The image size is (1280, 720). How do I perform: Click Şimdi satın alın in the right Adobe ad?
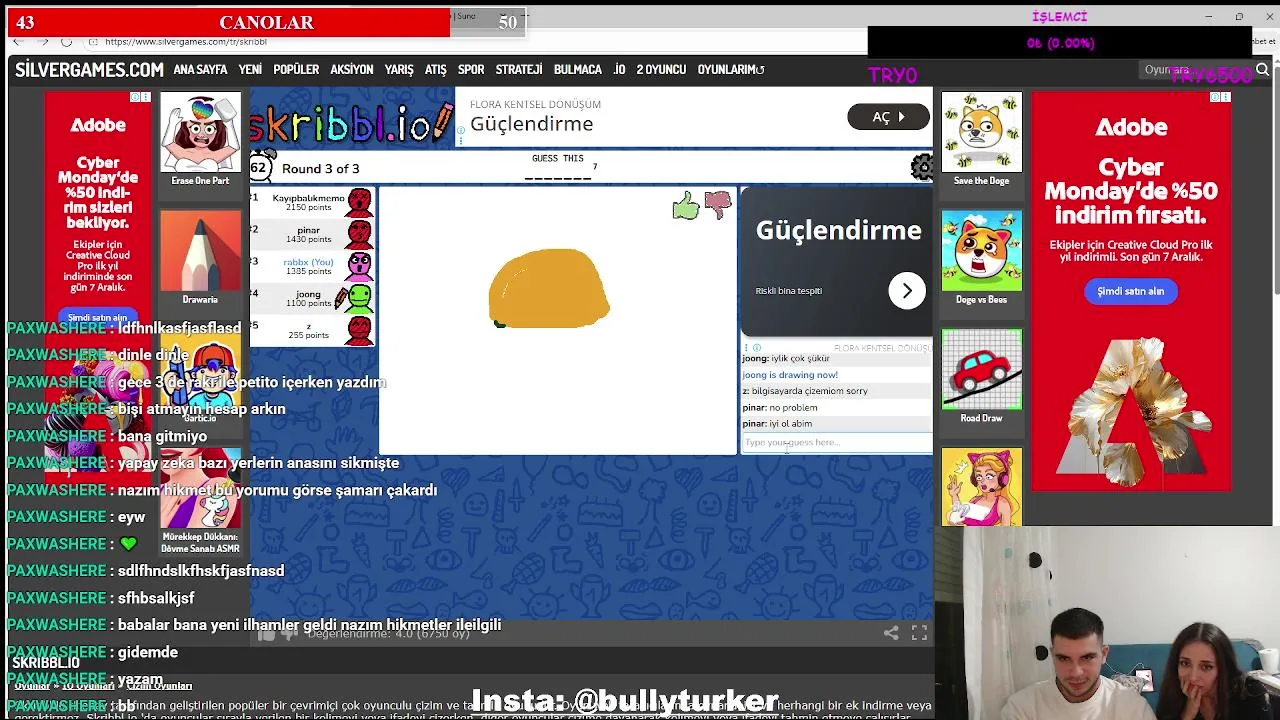[1131, 291]
